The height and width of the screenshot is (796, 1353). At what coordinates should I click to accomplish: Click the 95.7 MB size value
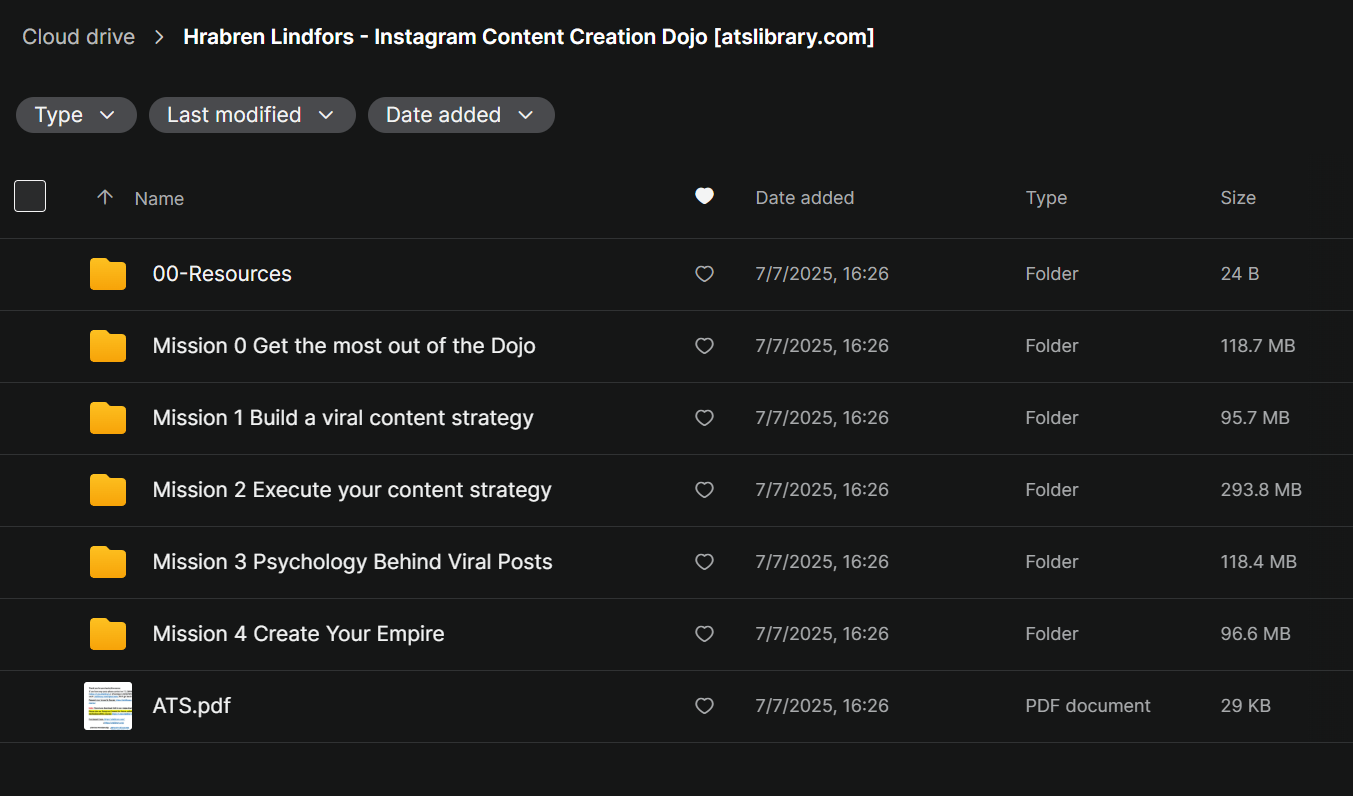[1255, 418]
